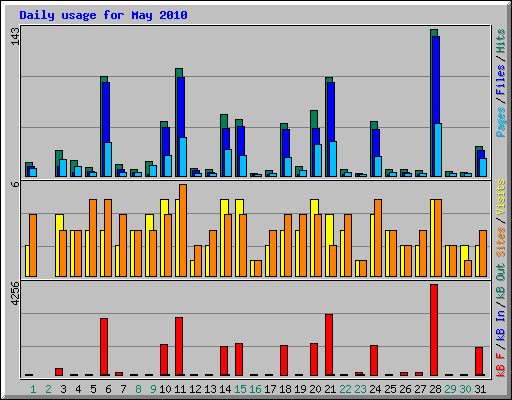Click the 'Sites / Visits' legend label
The image size is (512, 400).
click(501, 218)
